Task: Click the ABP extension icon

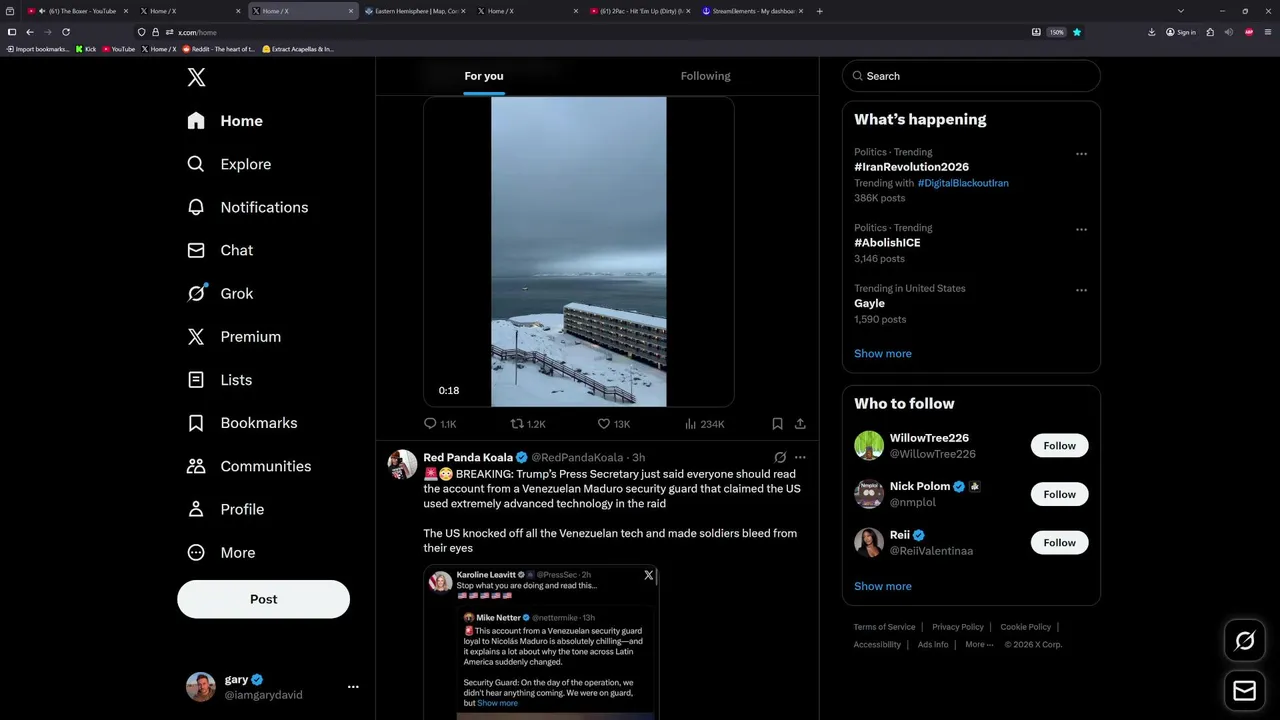Action: (1249, 32)
